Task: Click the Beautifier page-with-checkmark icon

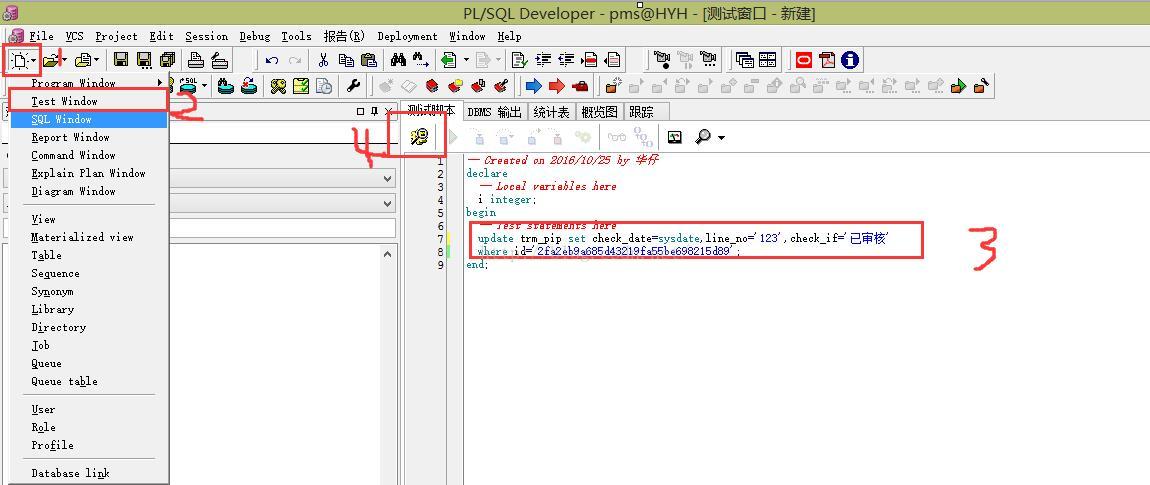Action: point(520,60)
